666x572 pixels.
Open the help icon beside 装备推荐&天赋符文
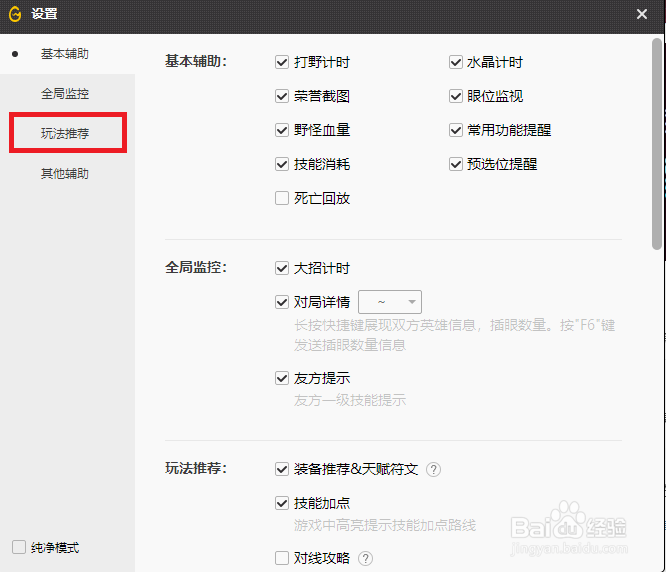point(433,469)
